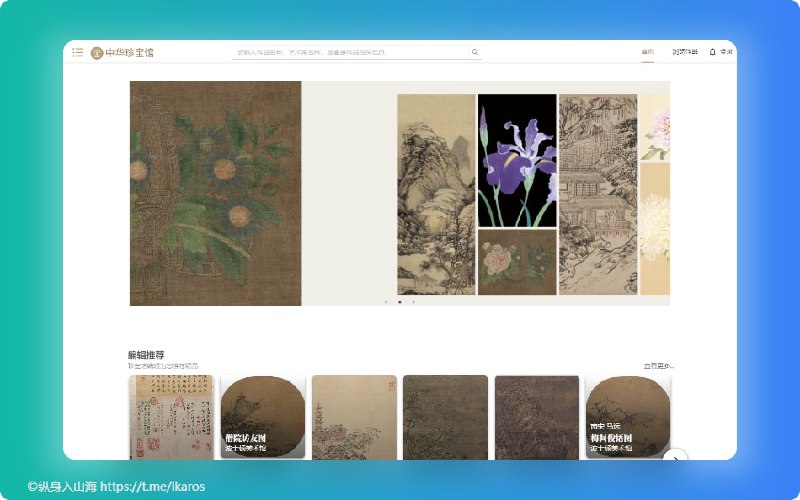This screenshot has width=800, height=500.
Task: Click the bell icon beside login
Action: [x=712, y=52]
